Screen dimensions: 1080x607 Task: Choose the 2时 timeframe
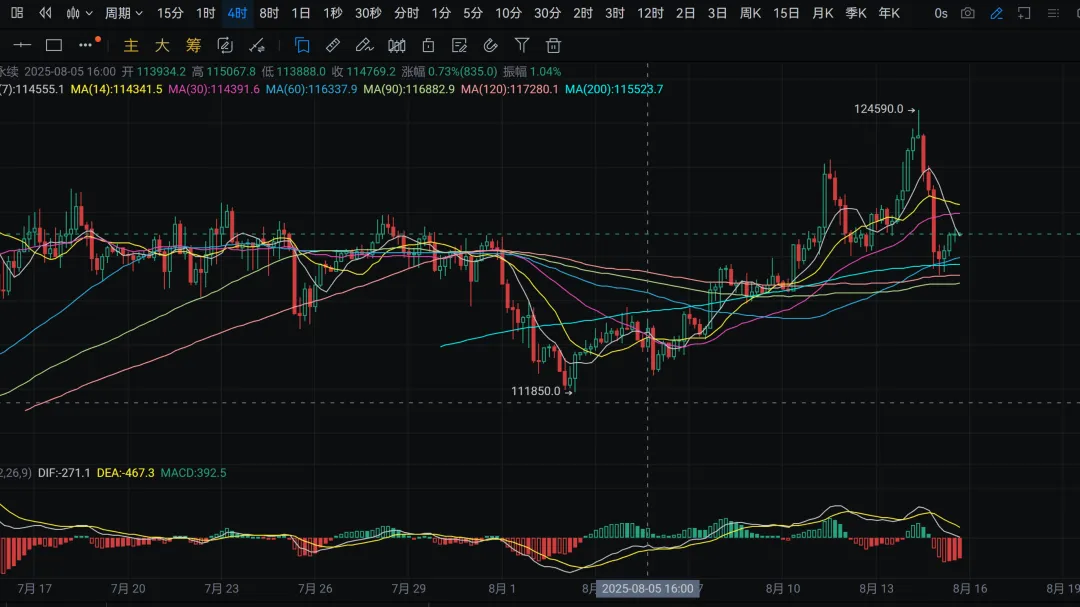click(583, 13)
